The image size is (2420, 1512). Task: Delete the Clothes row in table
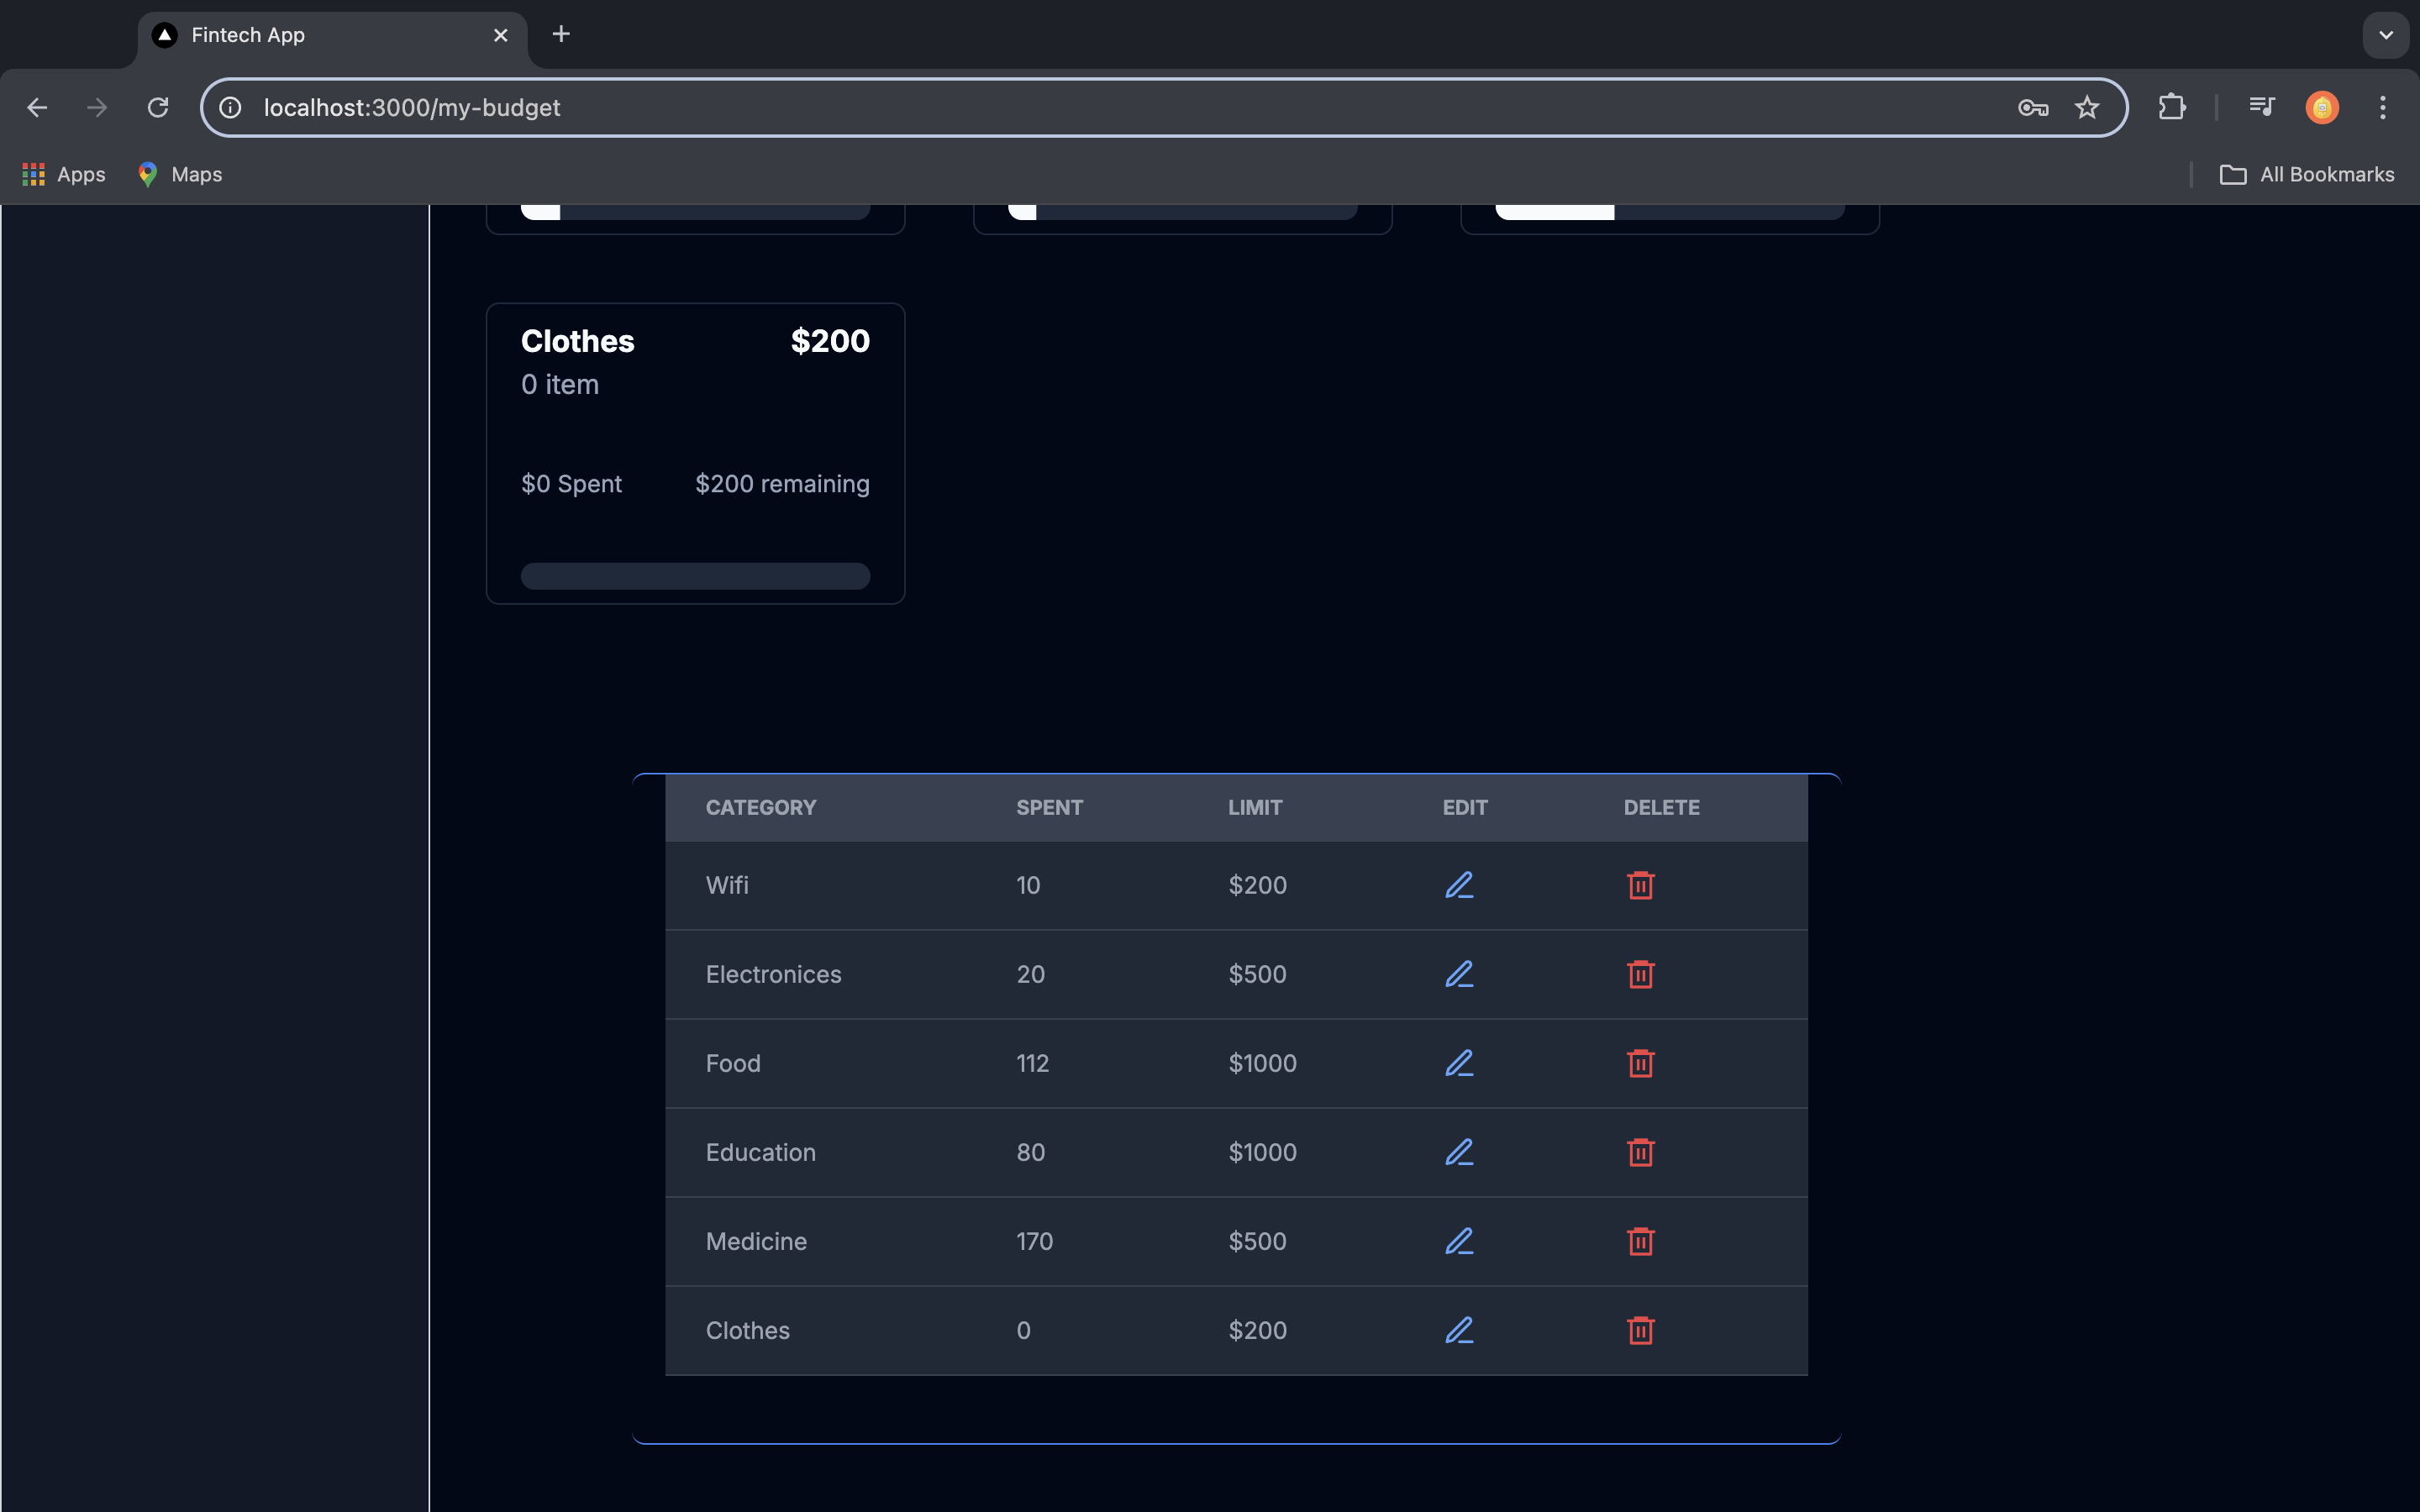[x=1640, y=1330]
